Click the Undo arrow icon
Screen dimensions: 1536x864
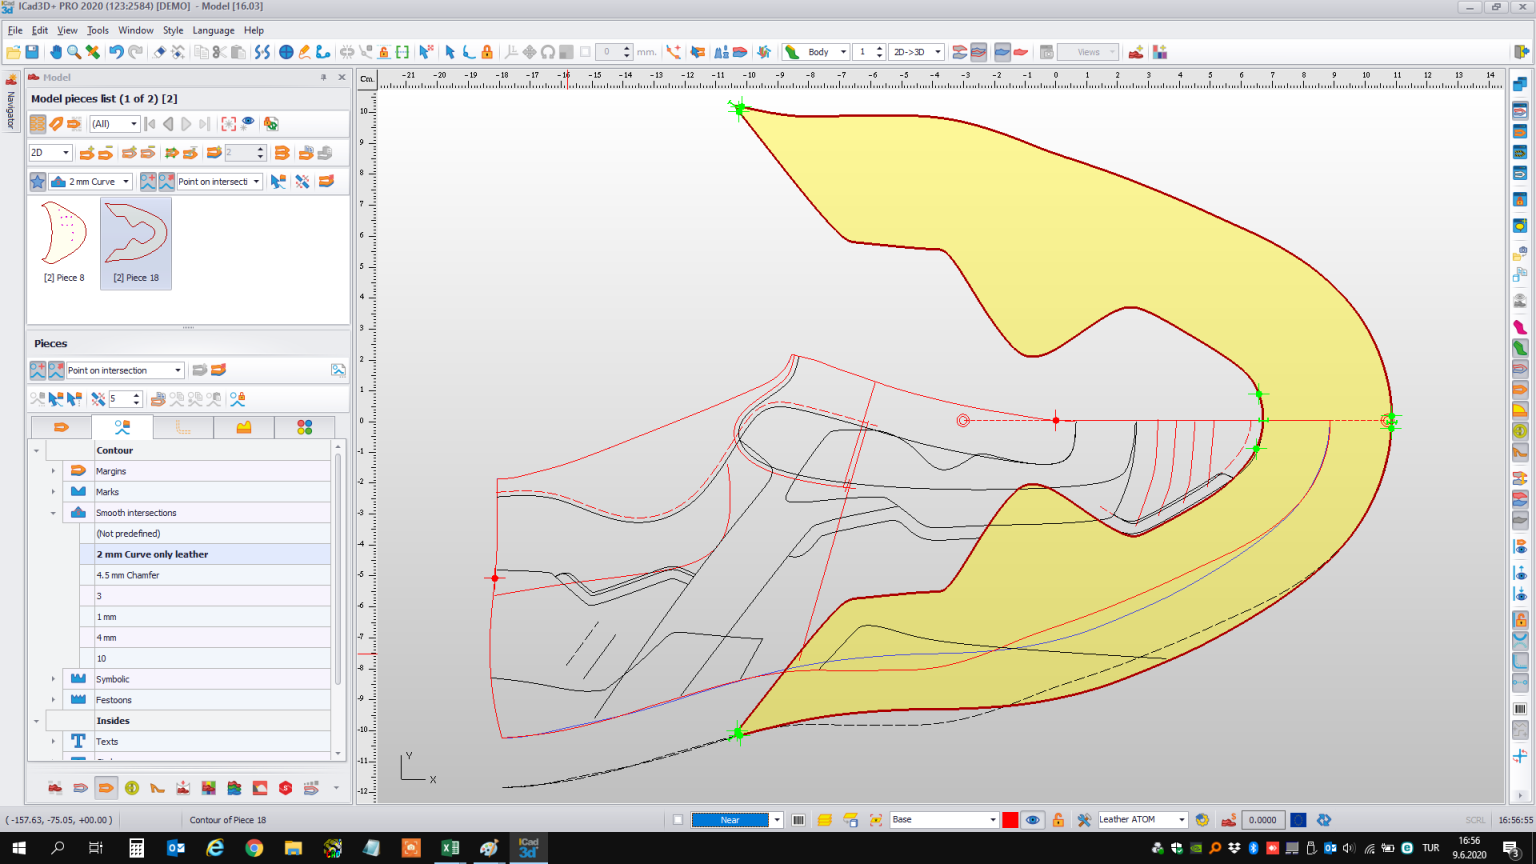click(x=116, y=52)
